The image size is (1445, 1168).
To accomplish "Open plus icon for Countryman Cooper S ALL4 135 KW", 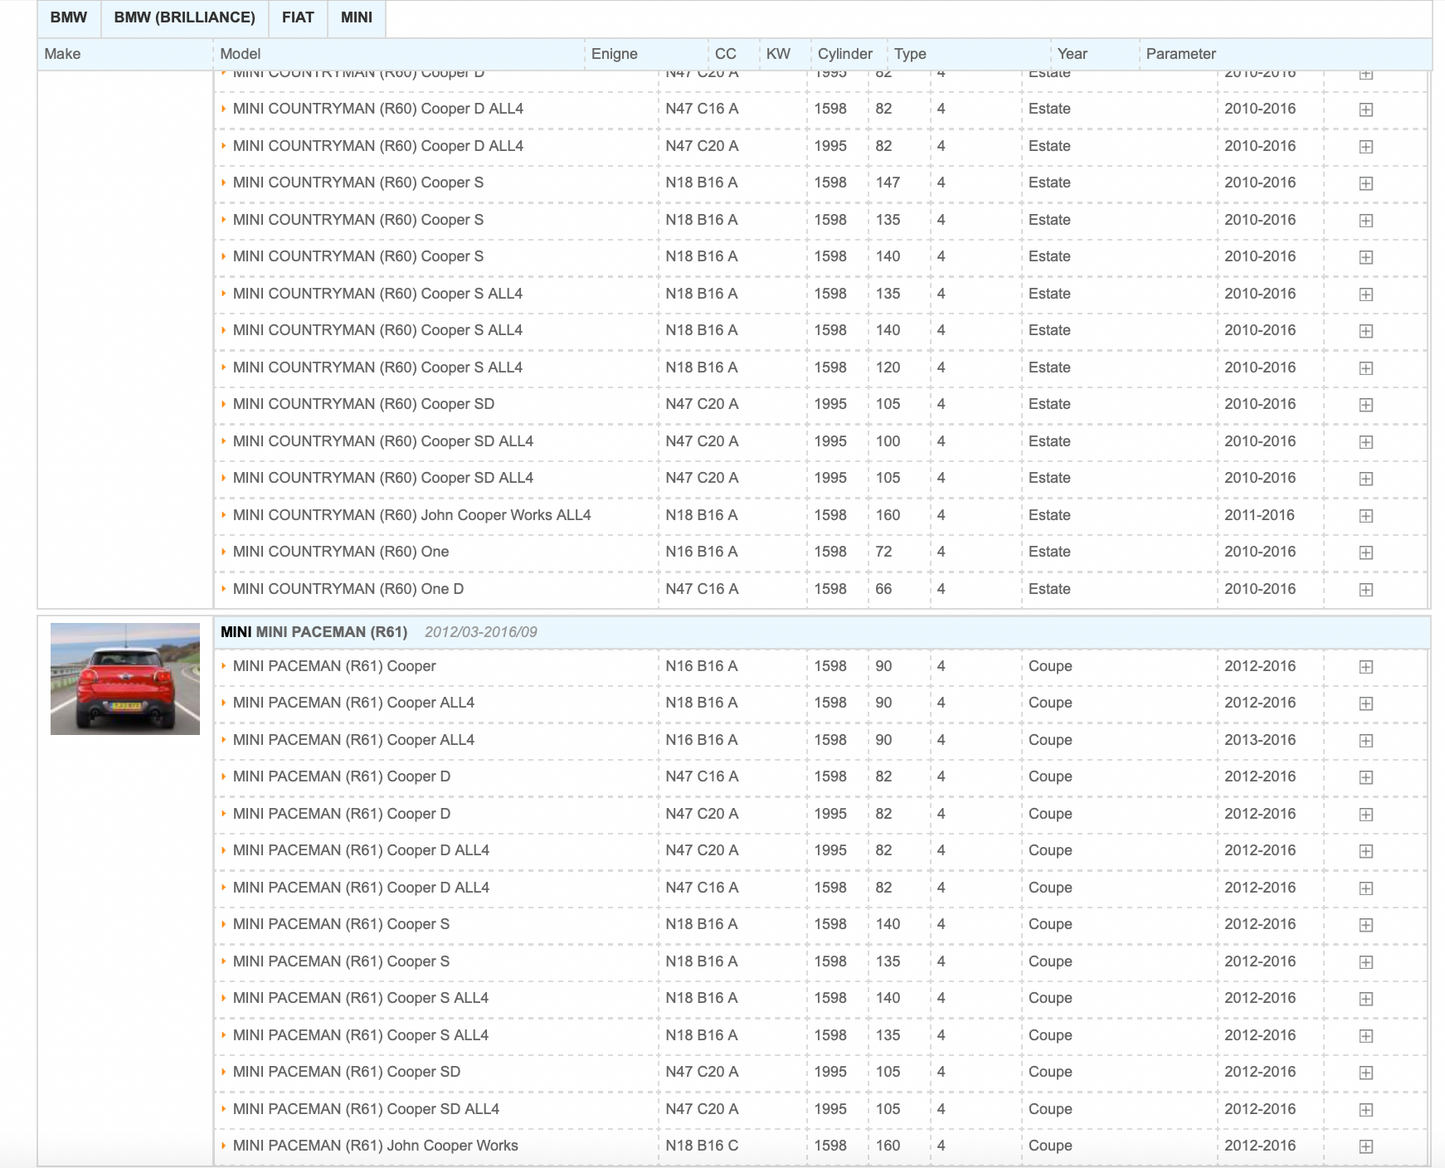I will point(1366,295).
